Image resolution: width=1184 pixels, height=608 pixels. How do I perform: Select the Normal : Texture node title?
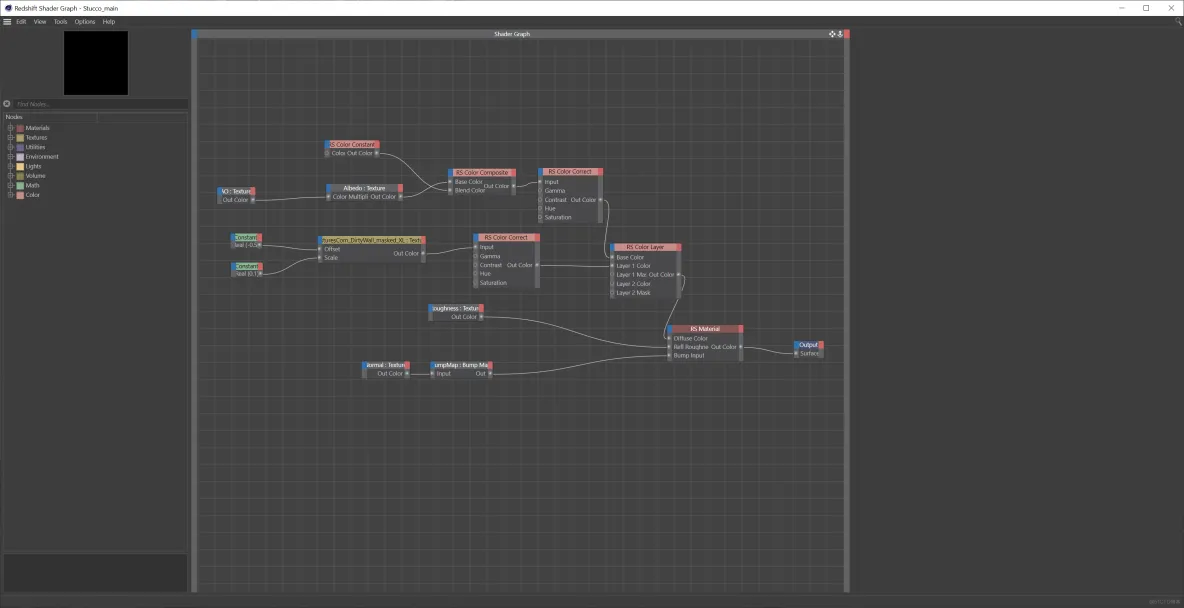pos(386,365)
